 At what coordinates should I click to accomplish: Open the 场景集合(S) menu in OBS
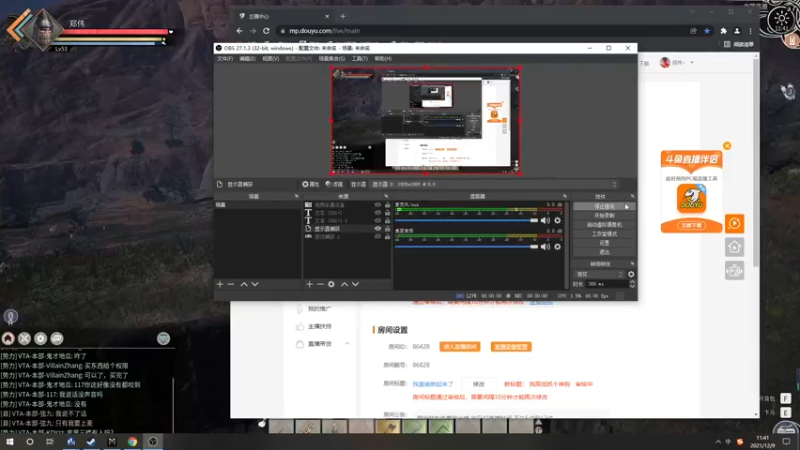click(x=332, y=59)
